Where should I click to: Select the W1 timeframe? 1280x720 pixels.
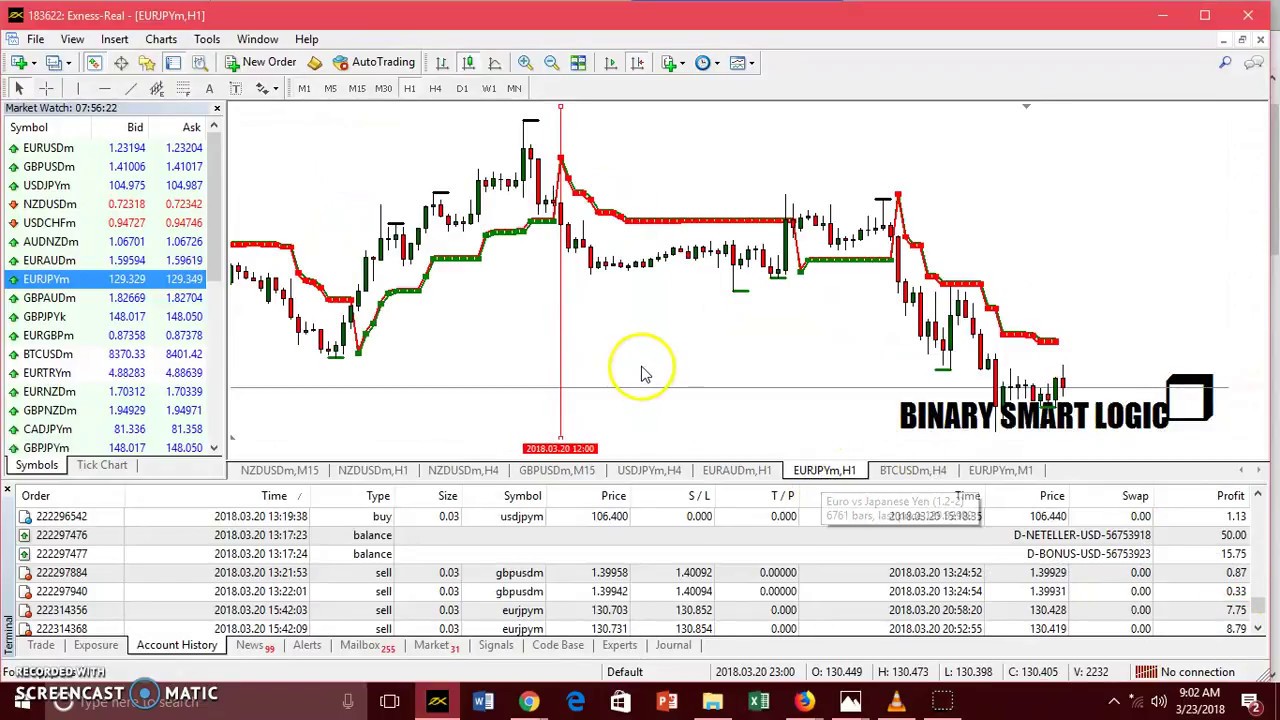(489, 89)
